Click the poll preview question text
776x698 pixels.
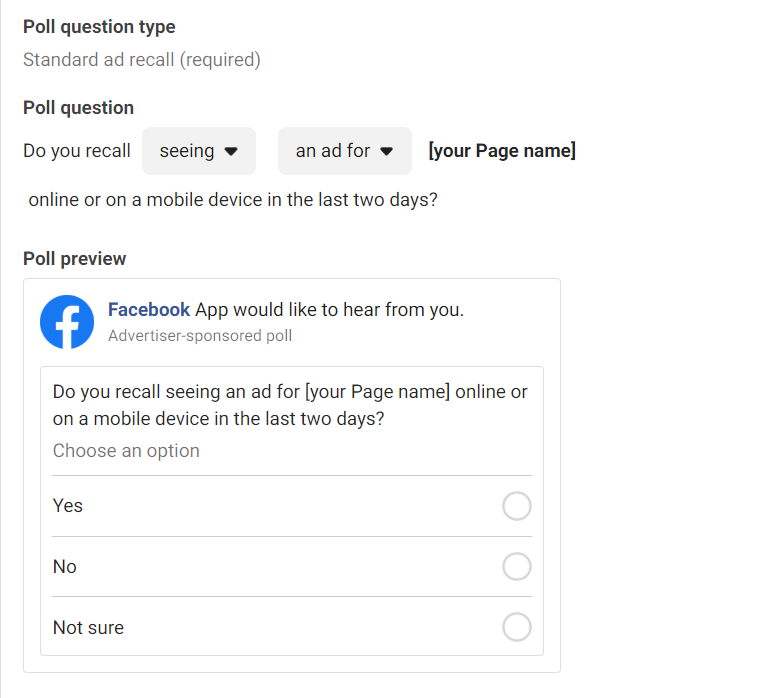(290, 405)
